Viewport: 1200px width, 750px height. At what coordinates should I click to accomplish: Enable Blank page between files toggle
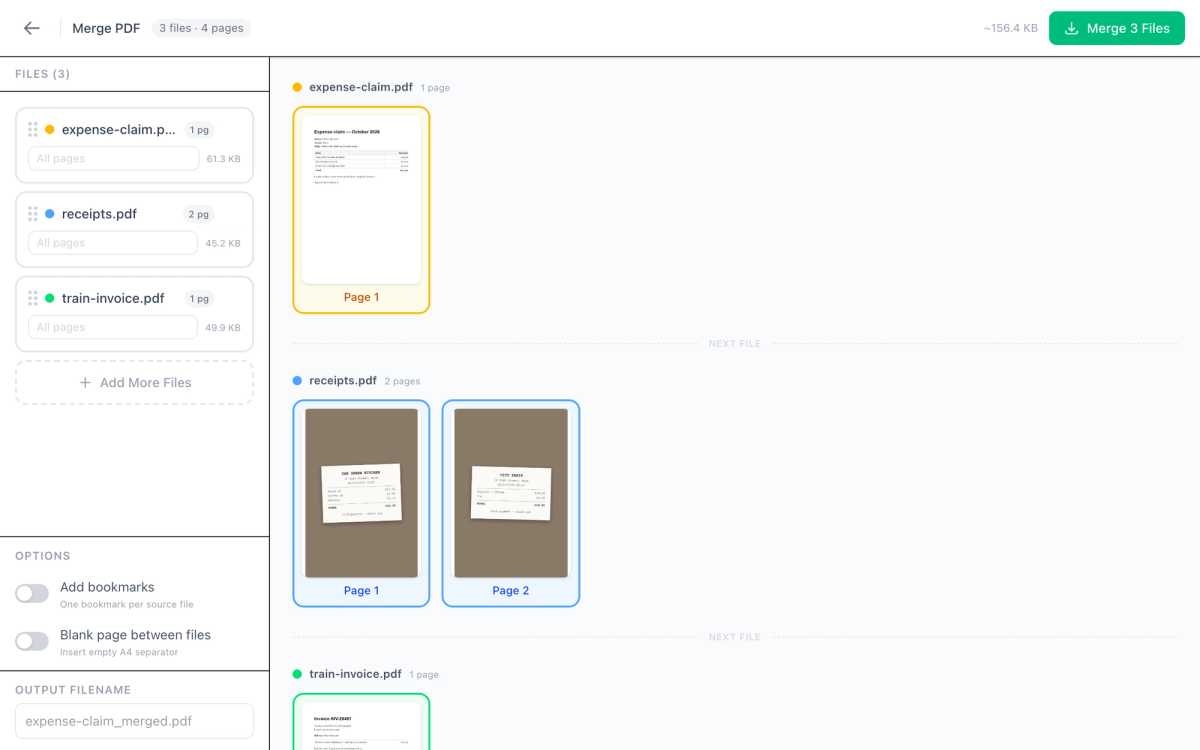(x=32, y=641)
